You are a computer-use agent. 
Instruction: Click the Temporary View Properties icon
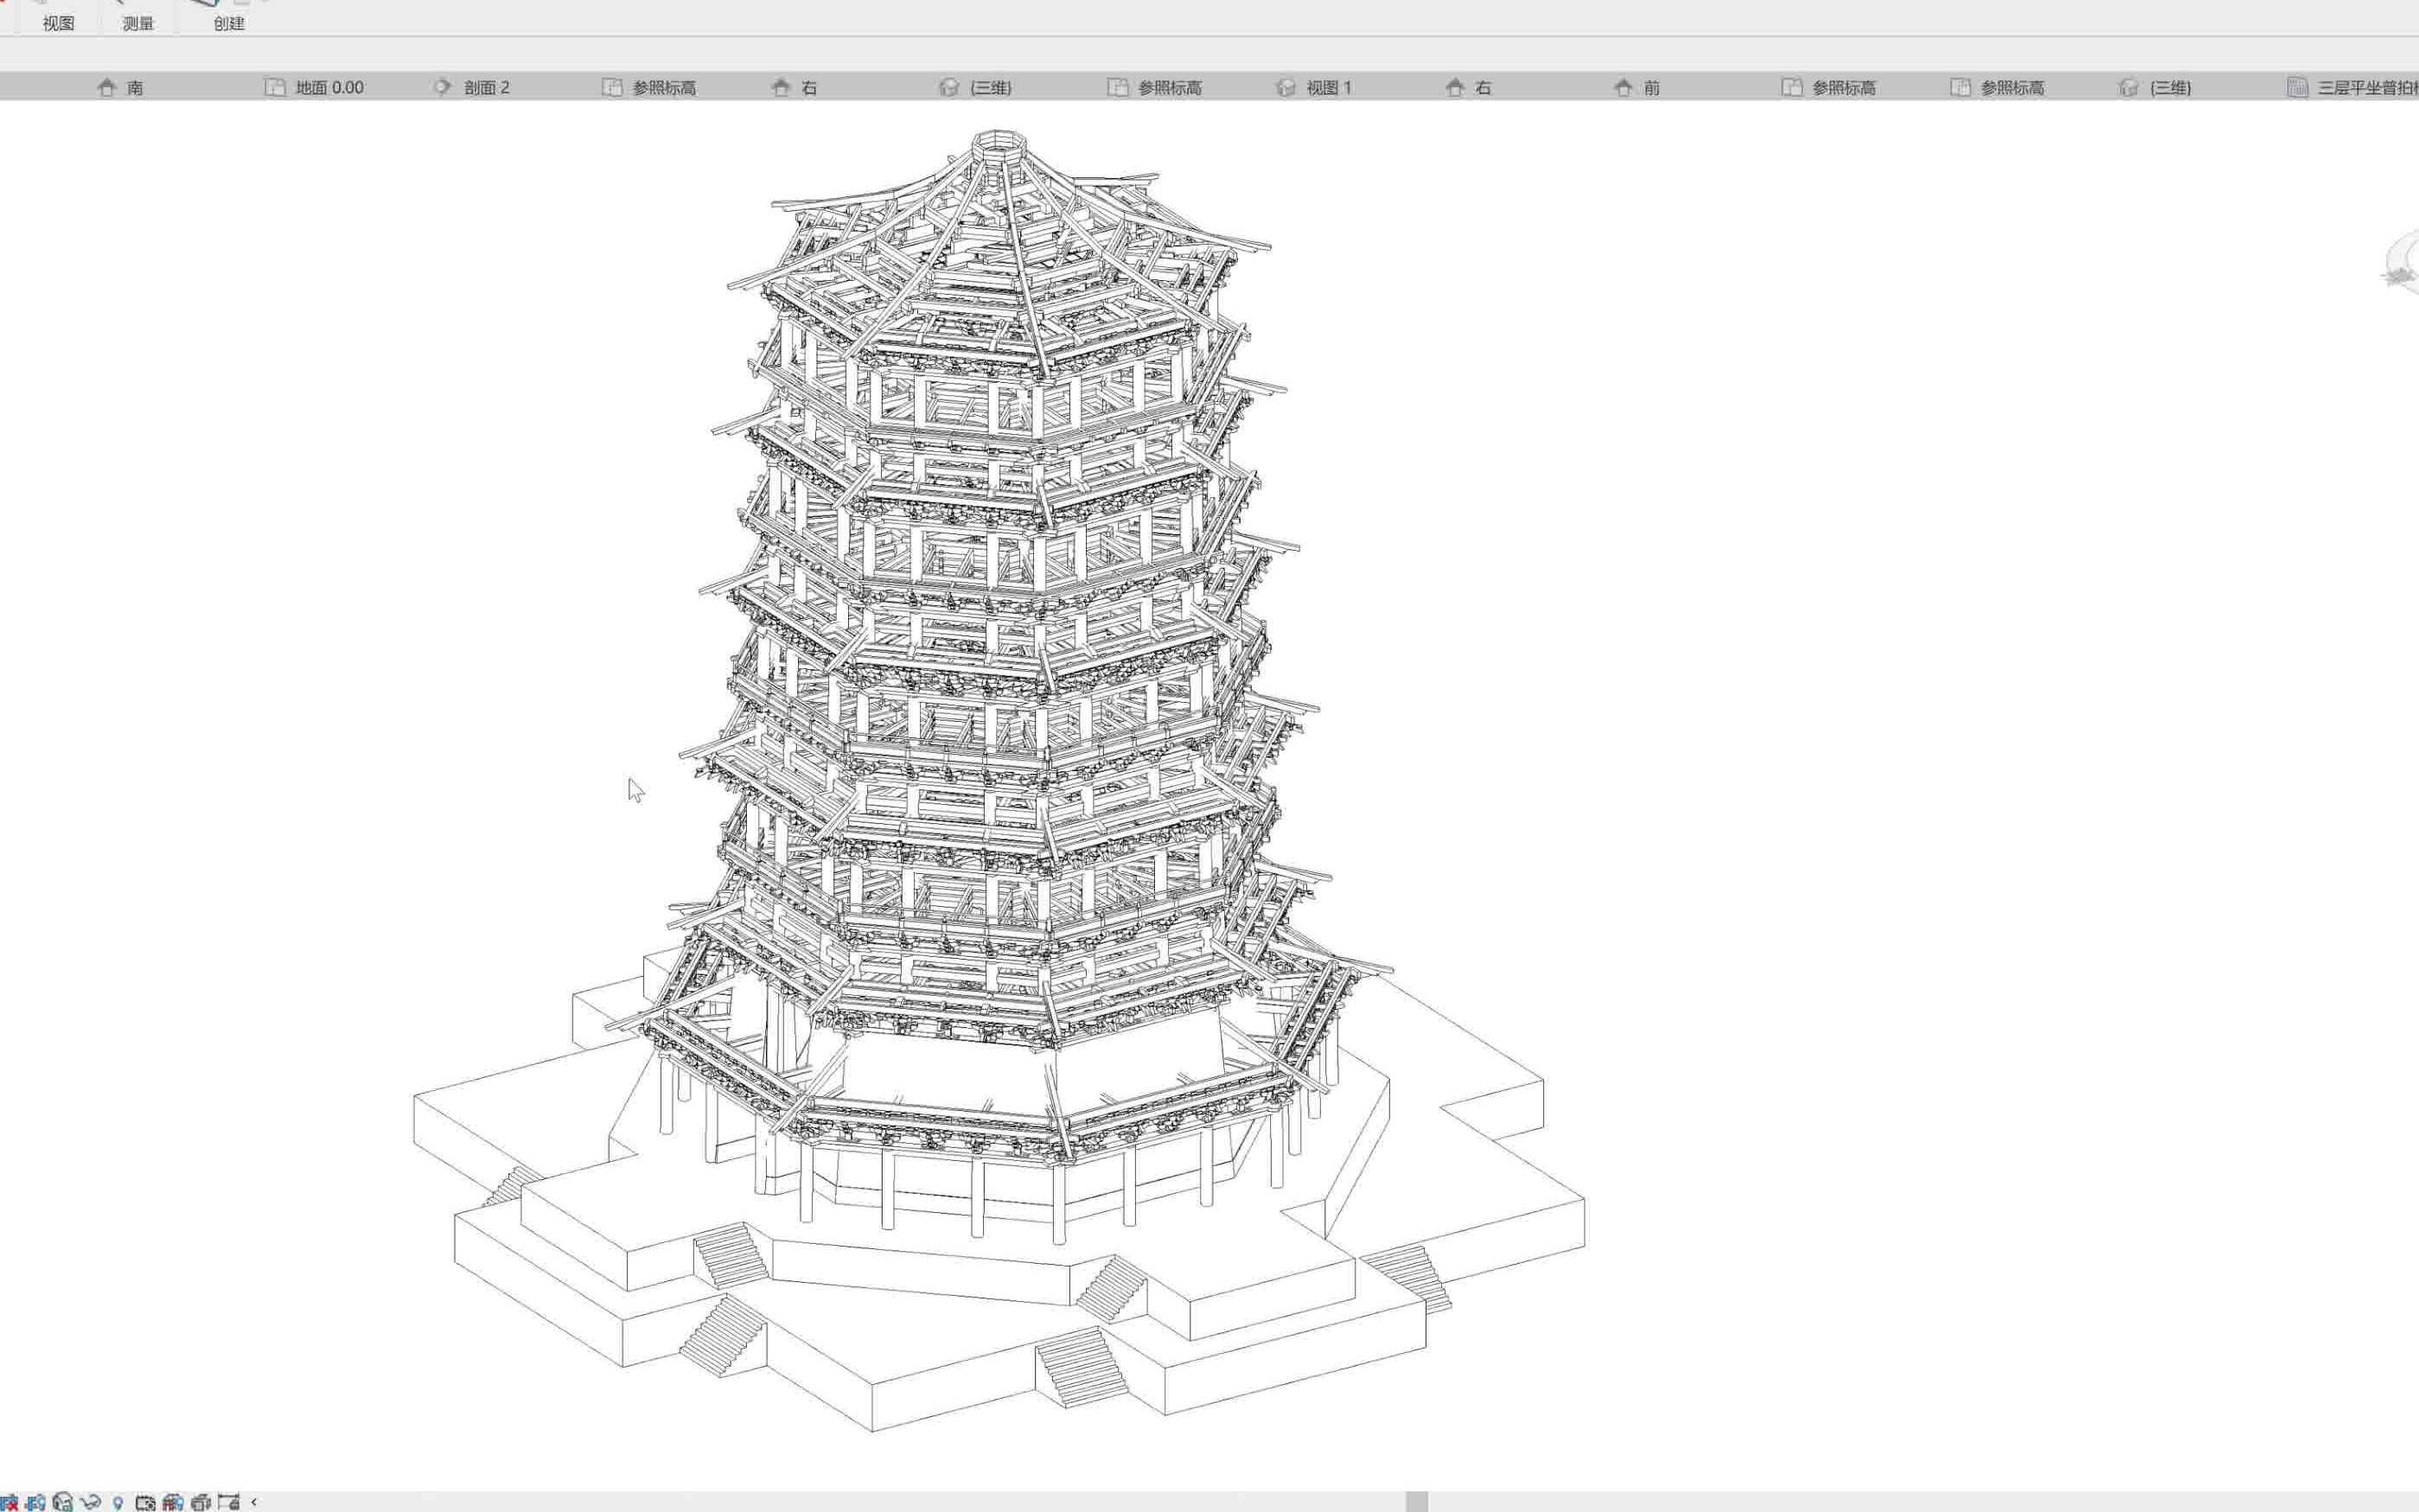click(145, 1502)
